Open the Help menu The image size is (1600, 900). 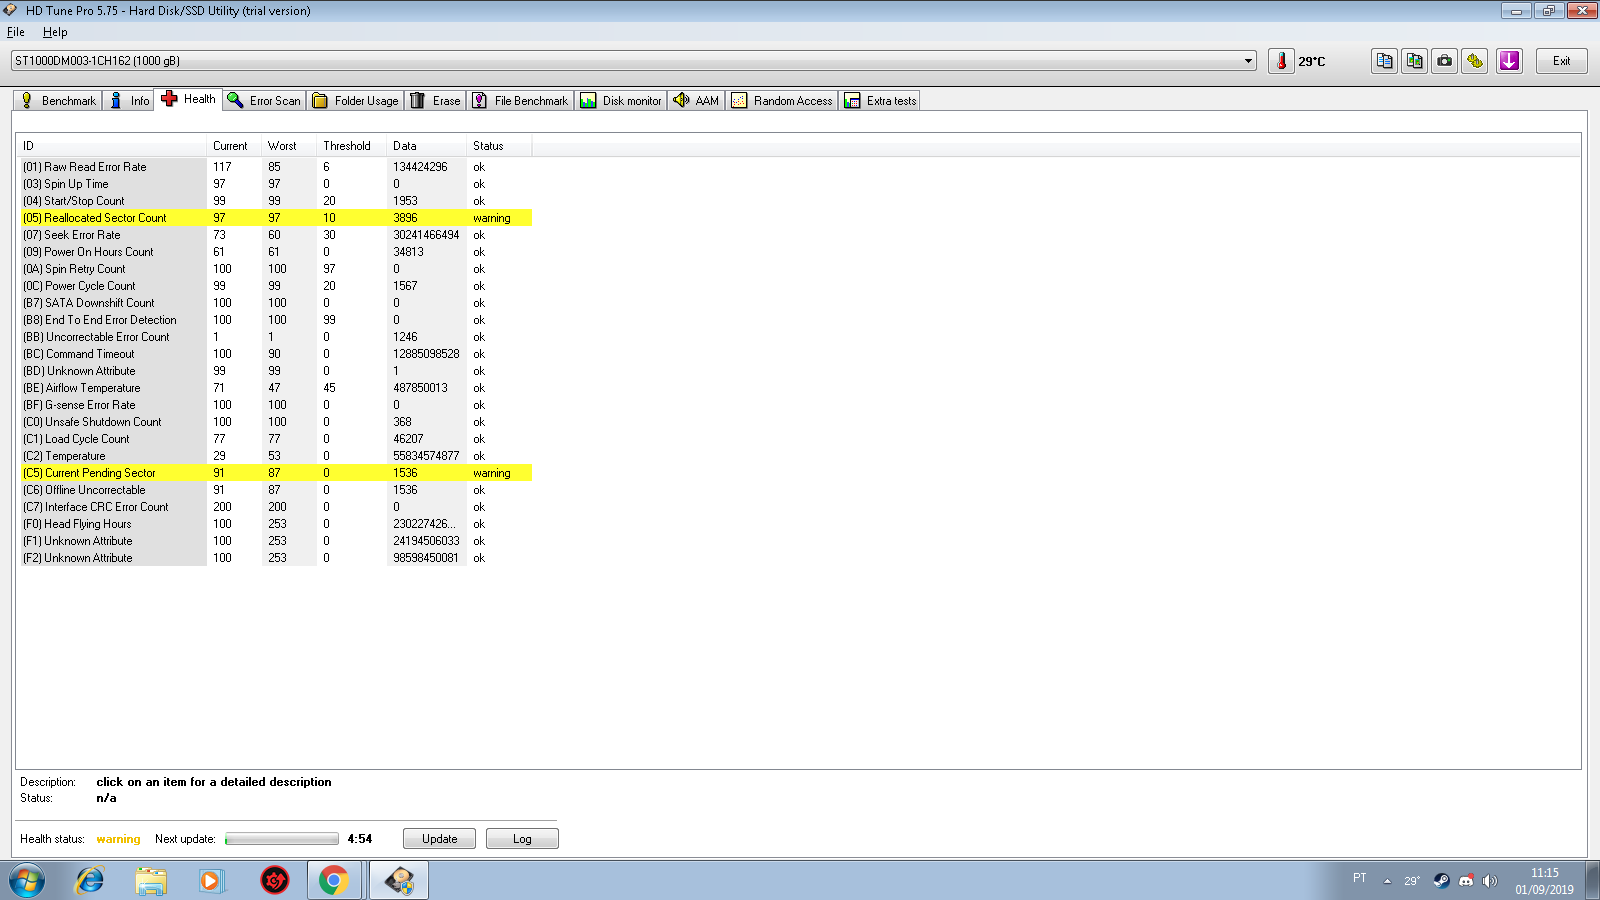pyautogui.click(x=55, y=32)
